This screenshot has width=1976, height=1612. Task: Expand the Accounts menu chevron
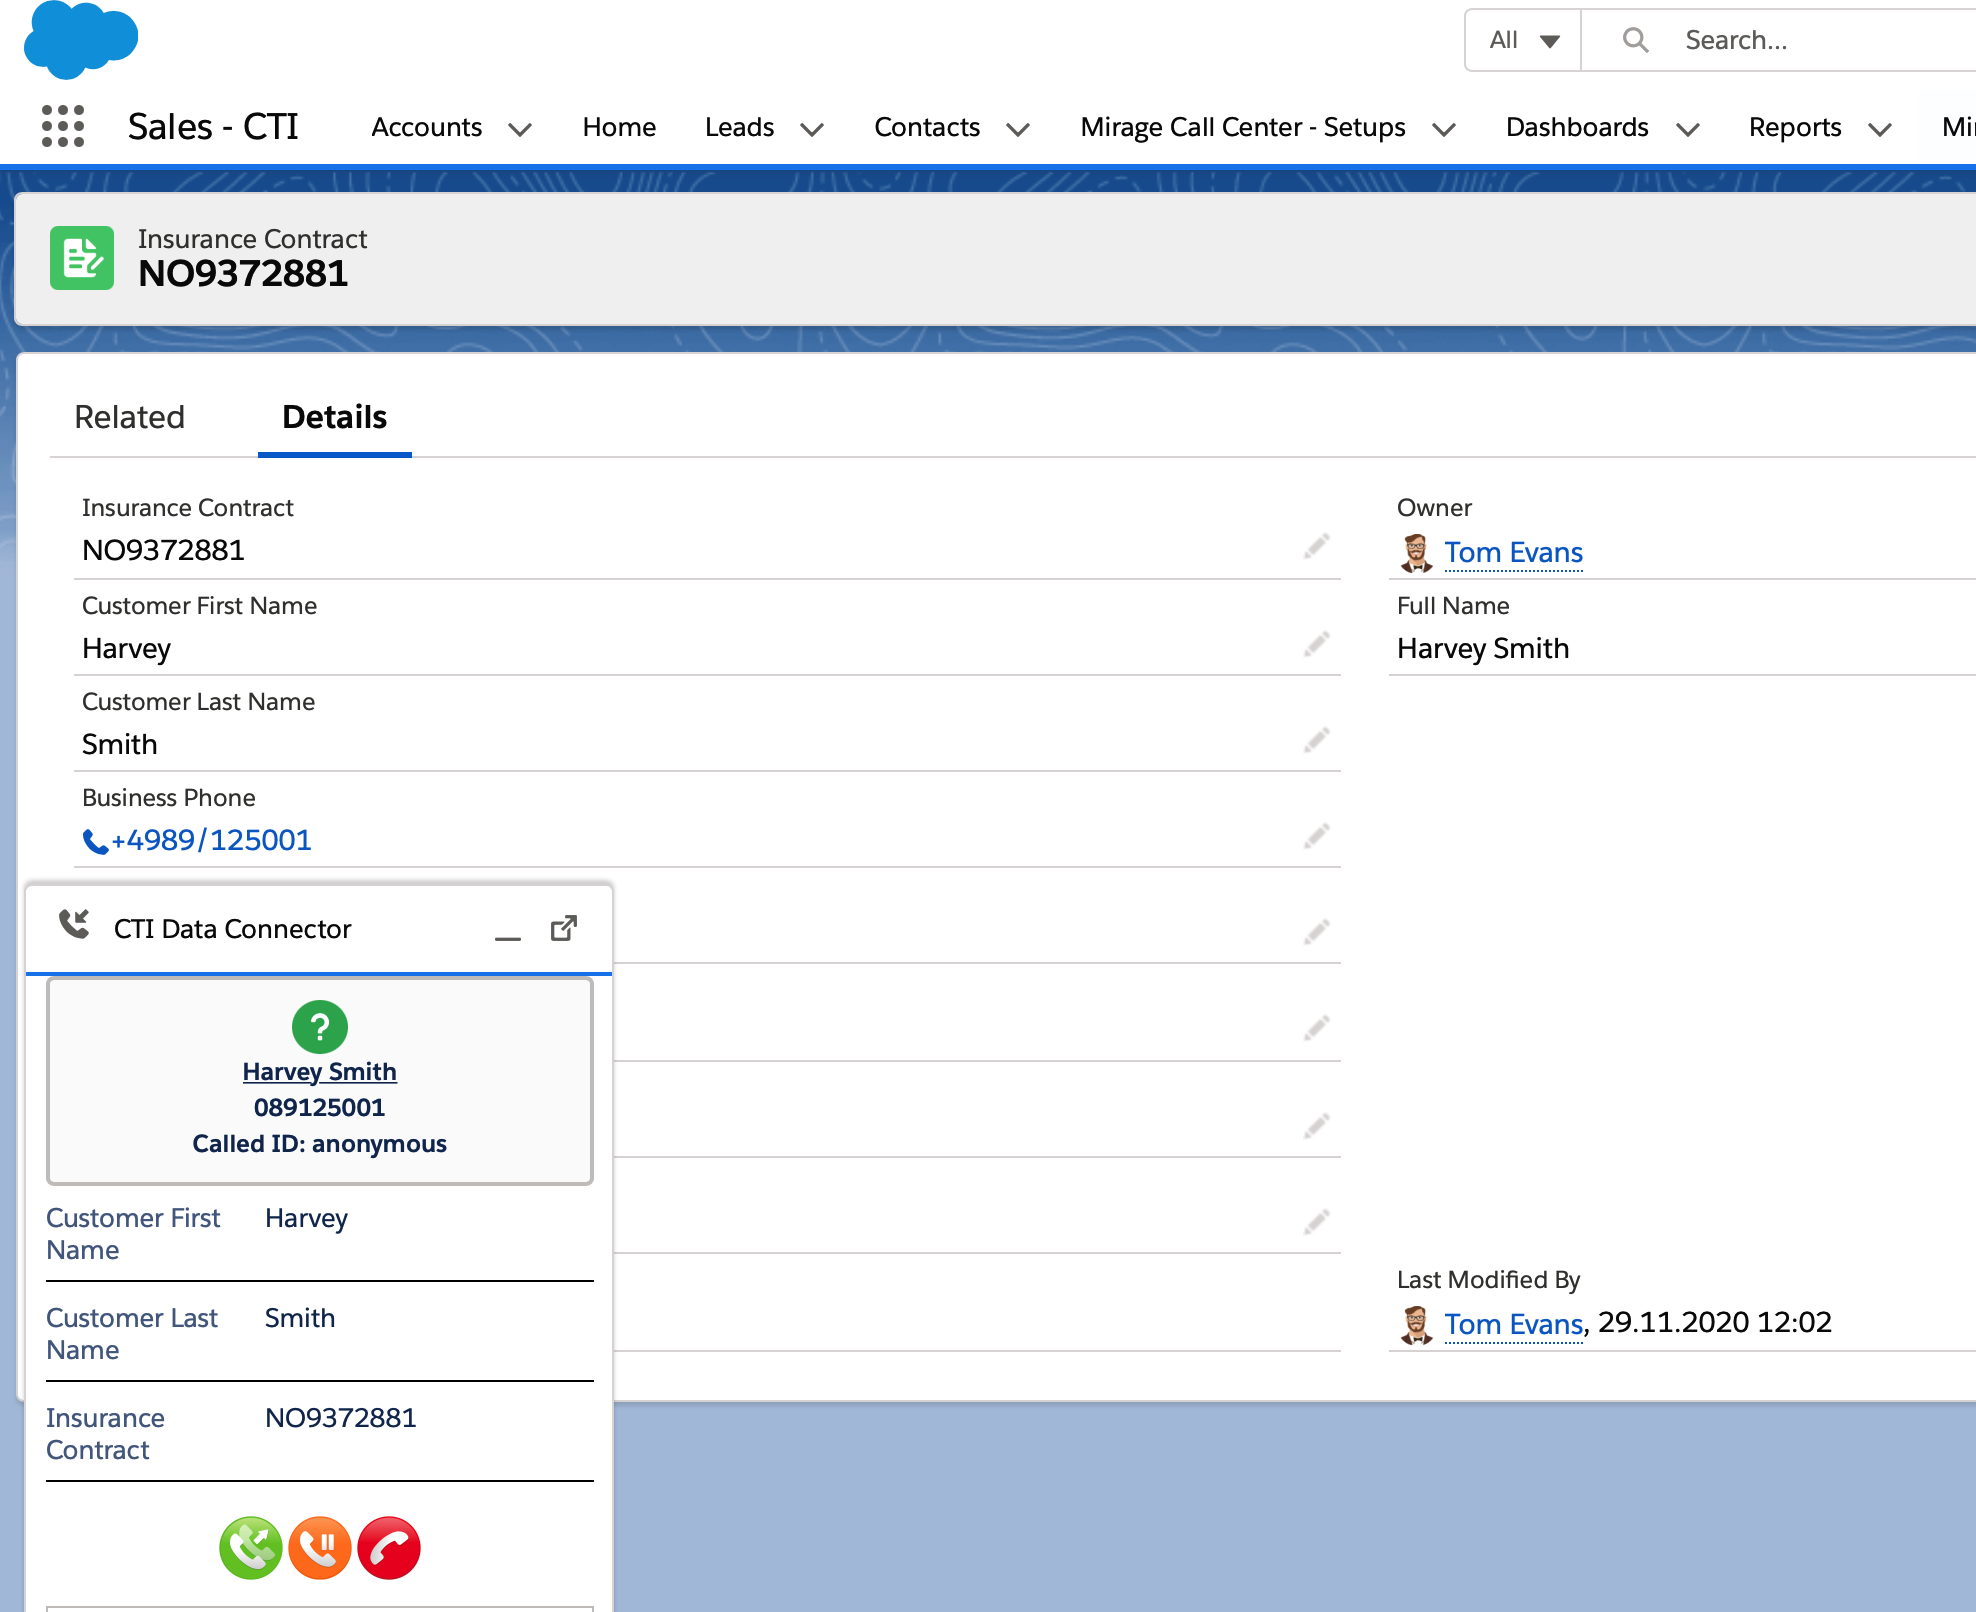(x=520, y=129)
